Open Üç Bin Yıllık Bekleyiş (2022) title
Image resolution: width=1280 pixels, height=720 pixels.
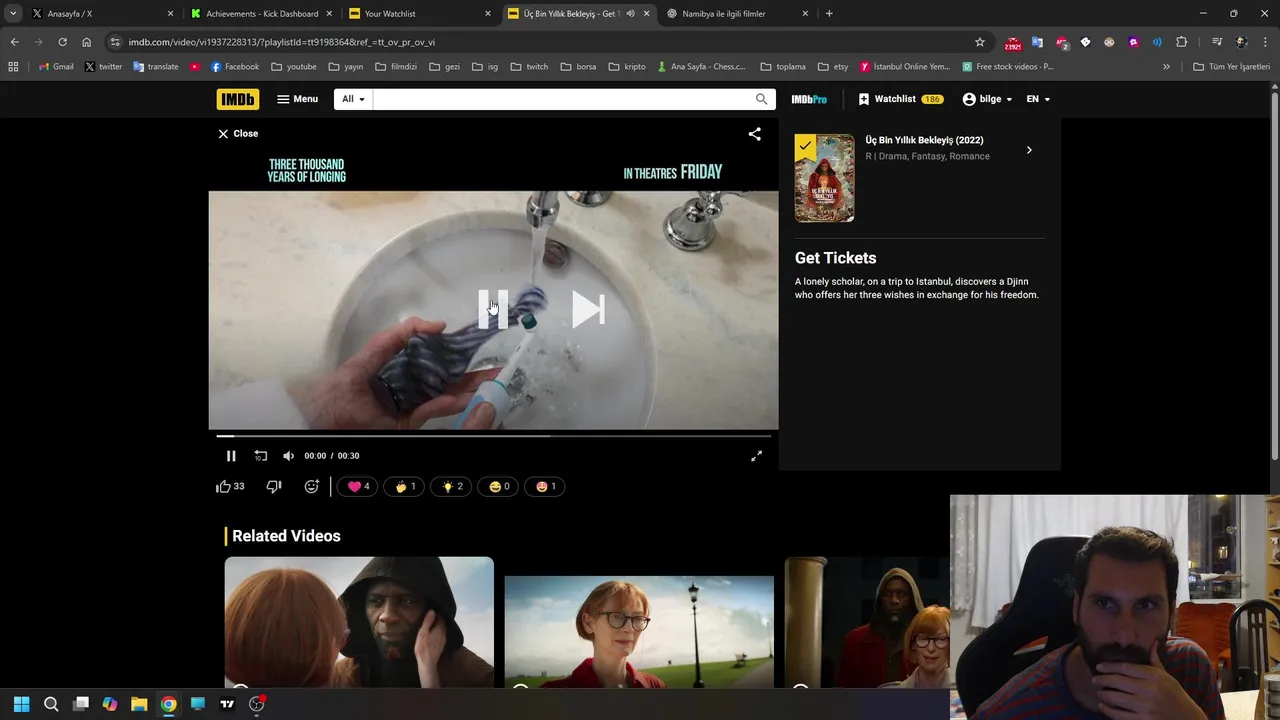pyautogui.click(x=924, y=140)
